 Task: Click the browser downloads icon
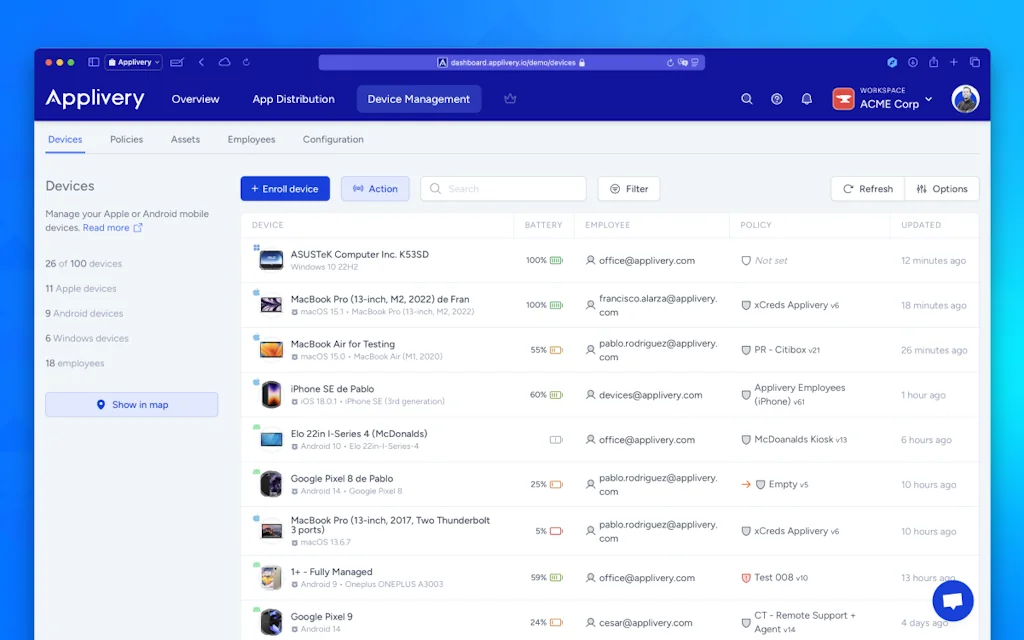912,62
